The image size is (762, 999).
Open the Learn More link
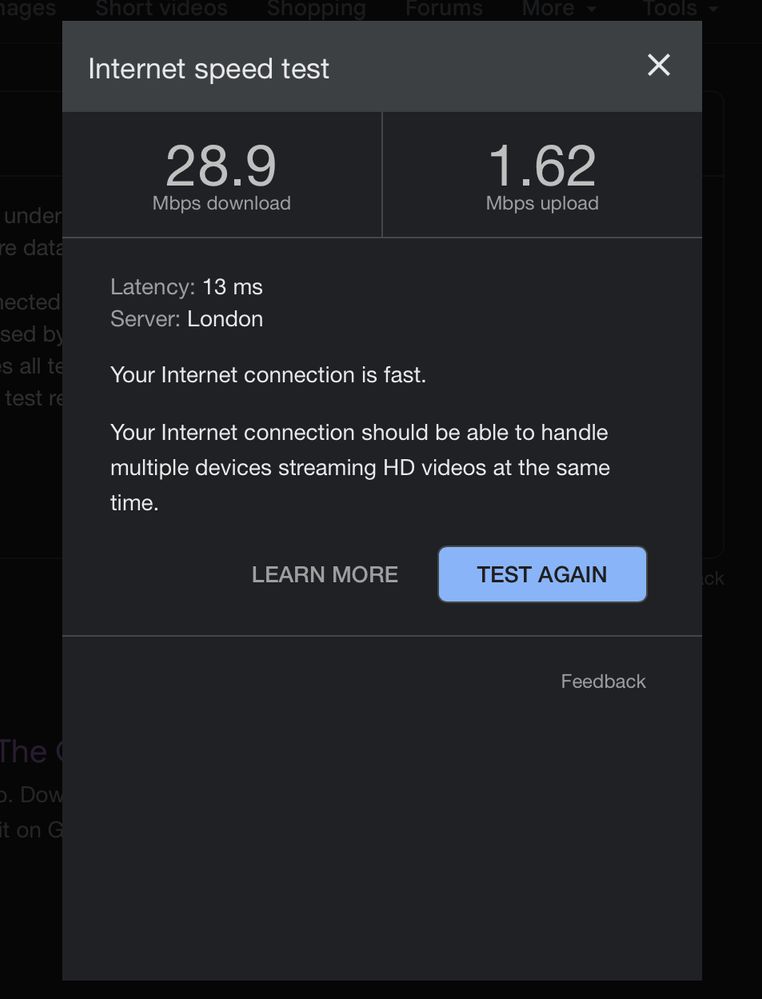[x=325, y=575]
